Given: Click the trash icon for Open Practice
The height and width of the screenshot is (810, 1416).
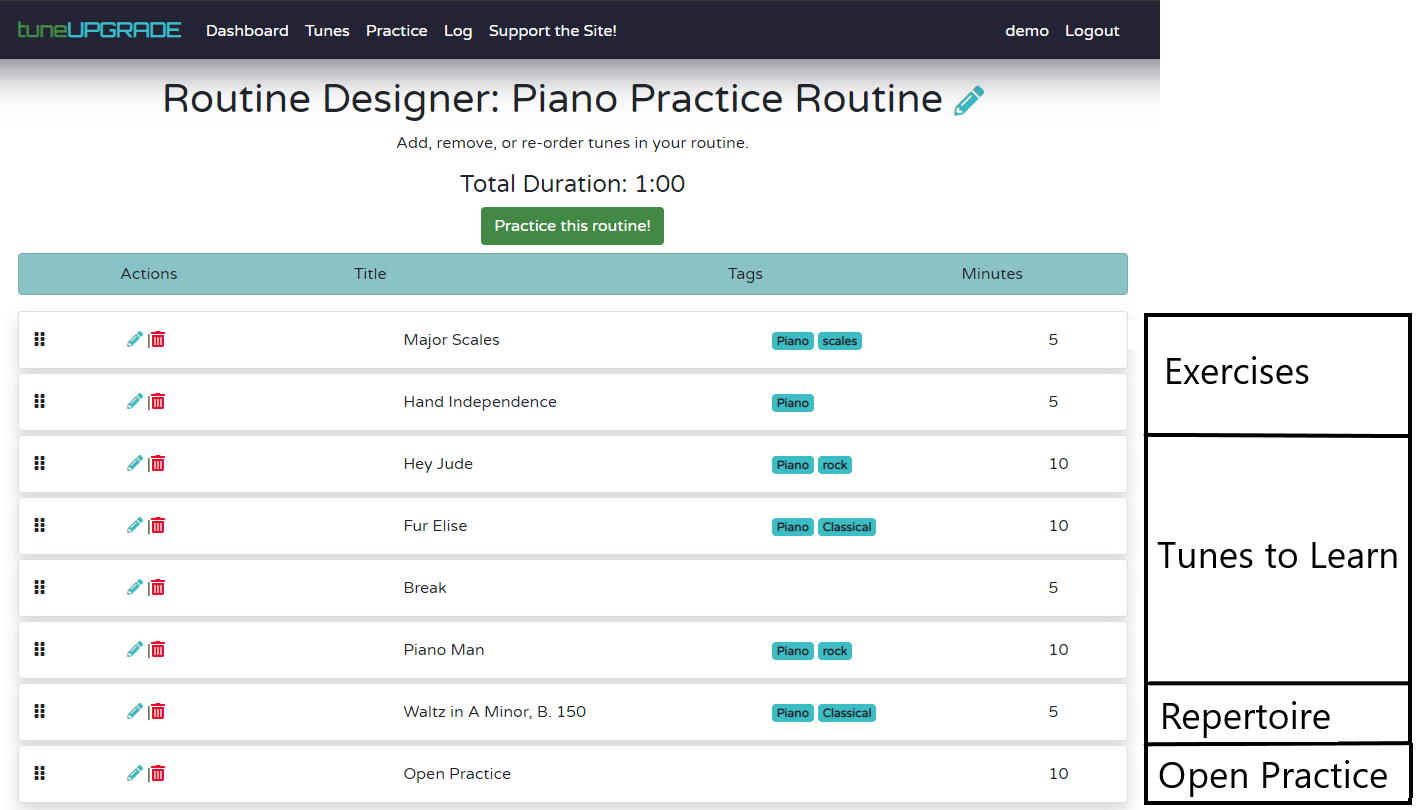Looking at the screenshot, I should [158, 773].
